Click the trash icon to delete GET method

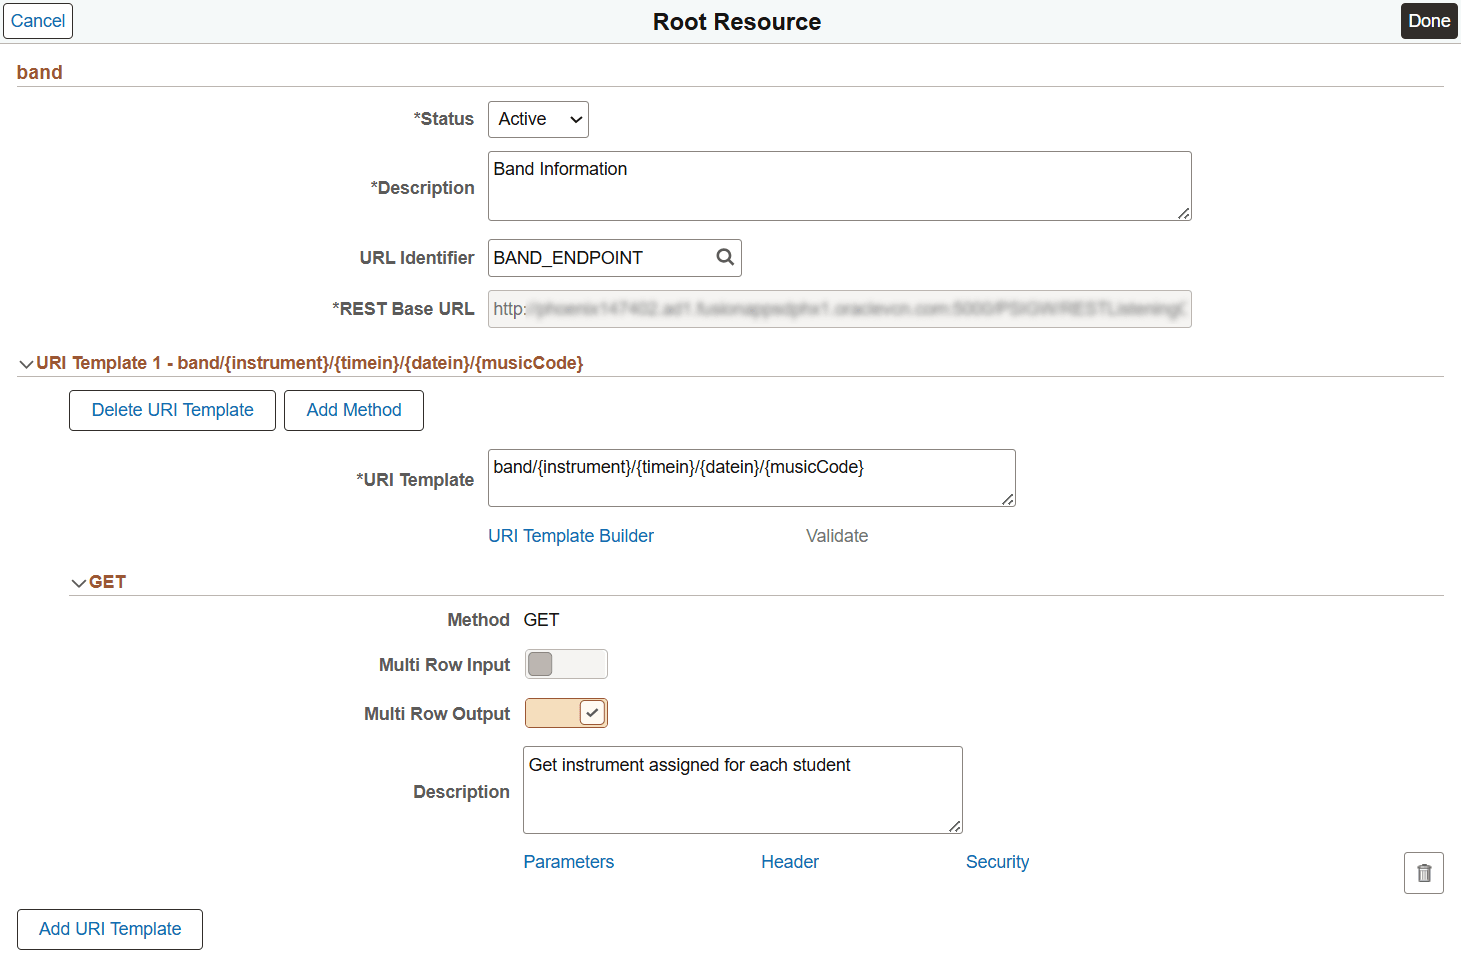tap(1423, 872)
